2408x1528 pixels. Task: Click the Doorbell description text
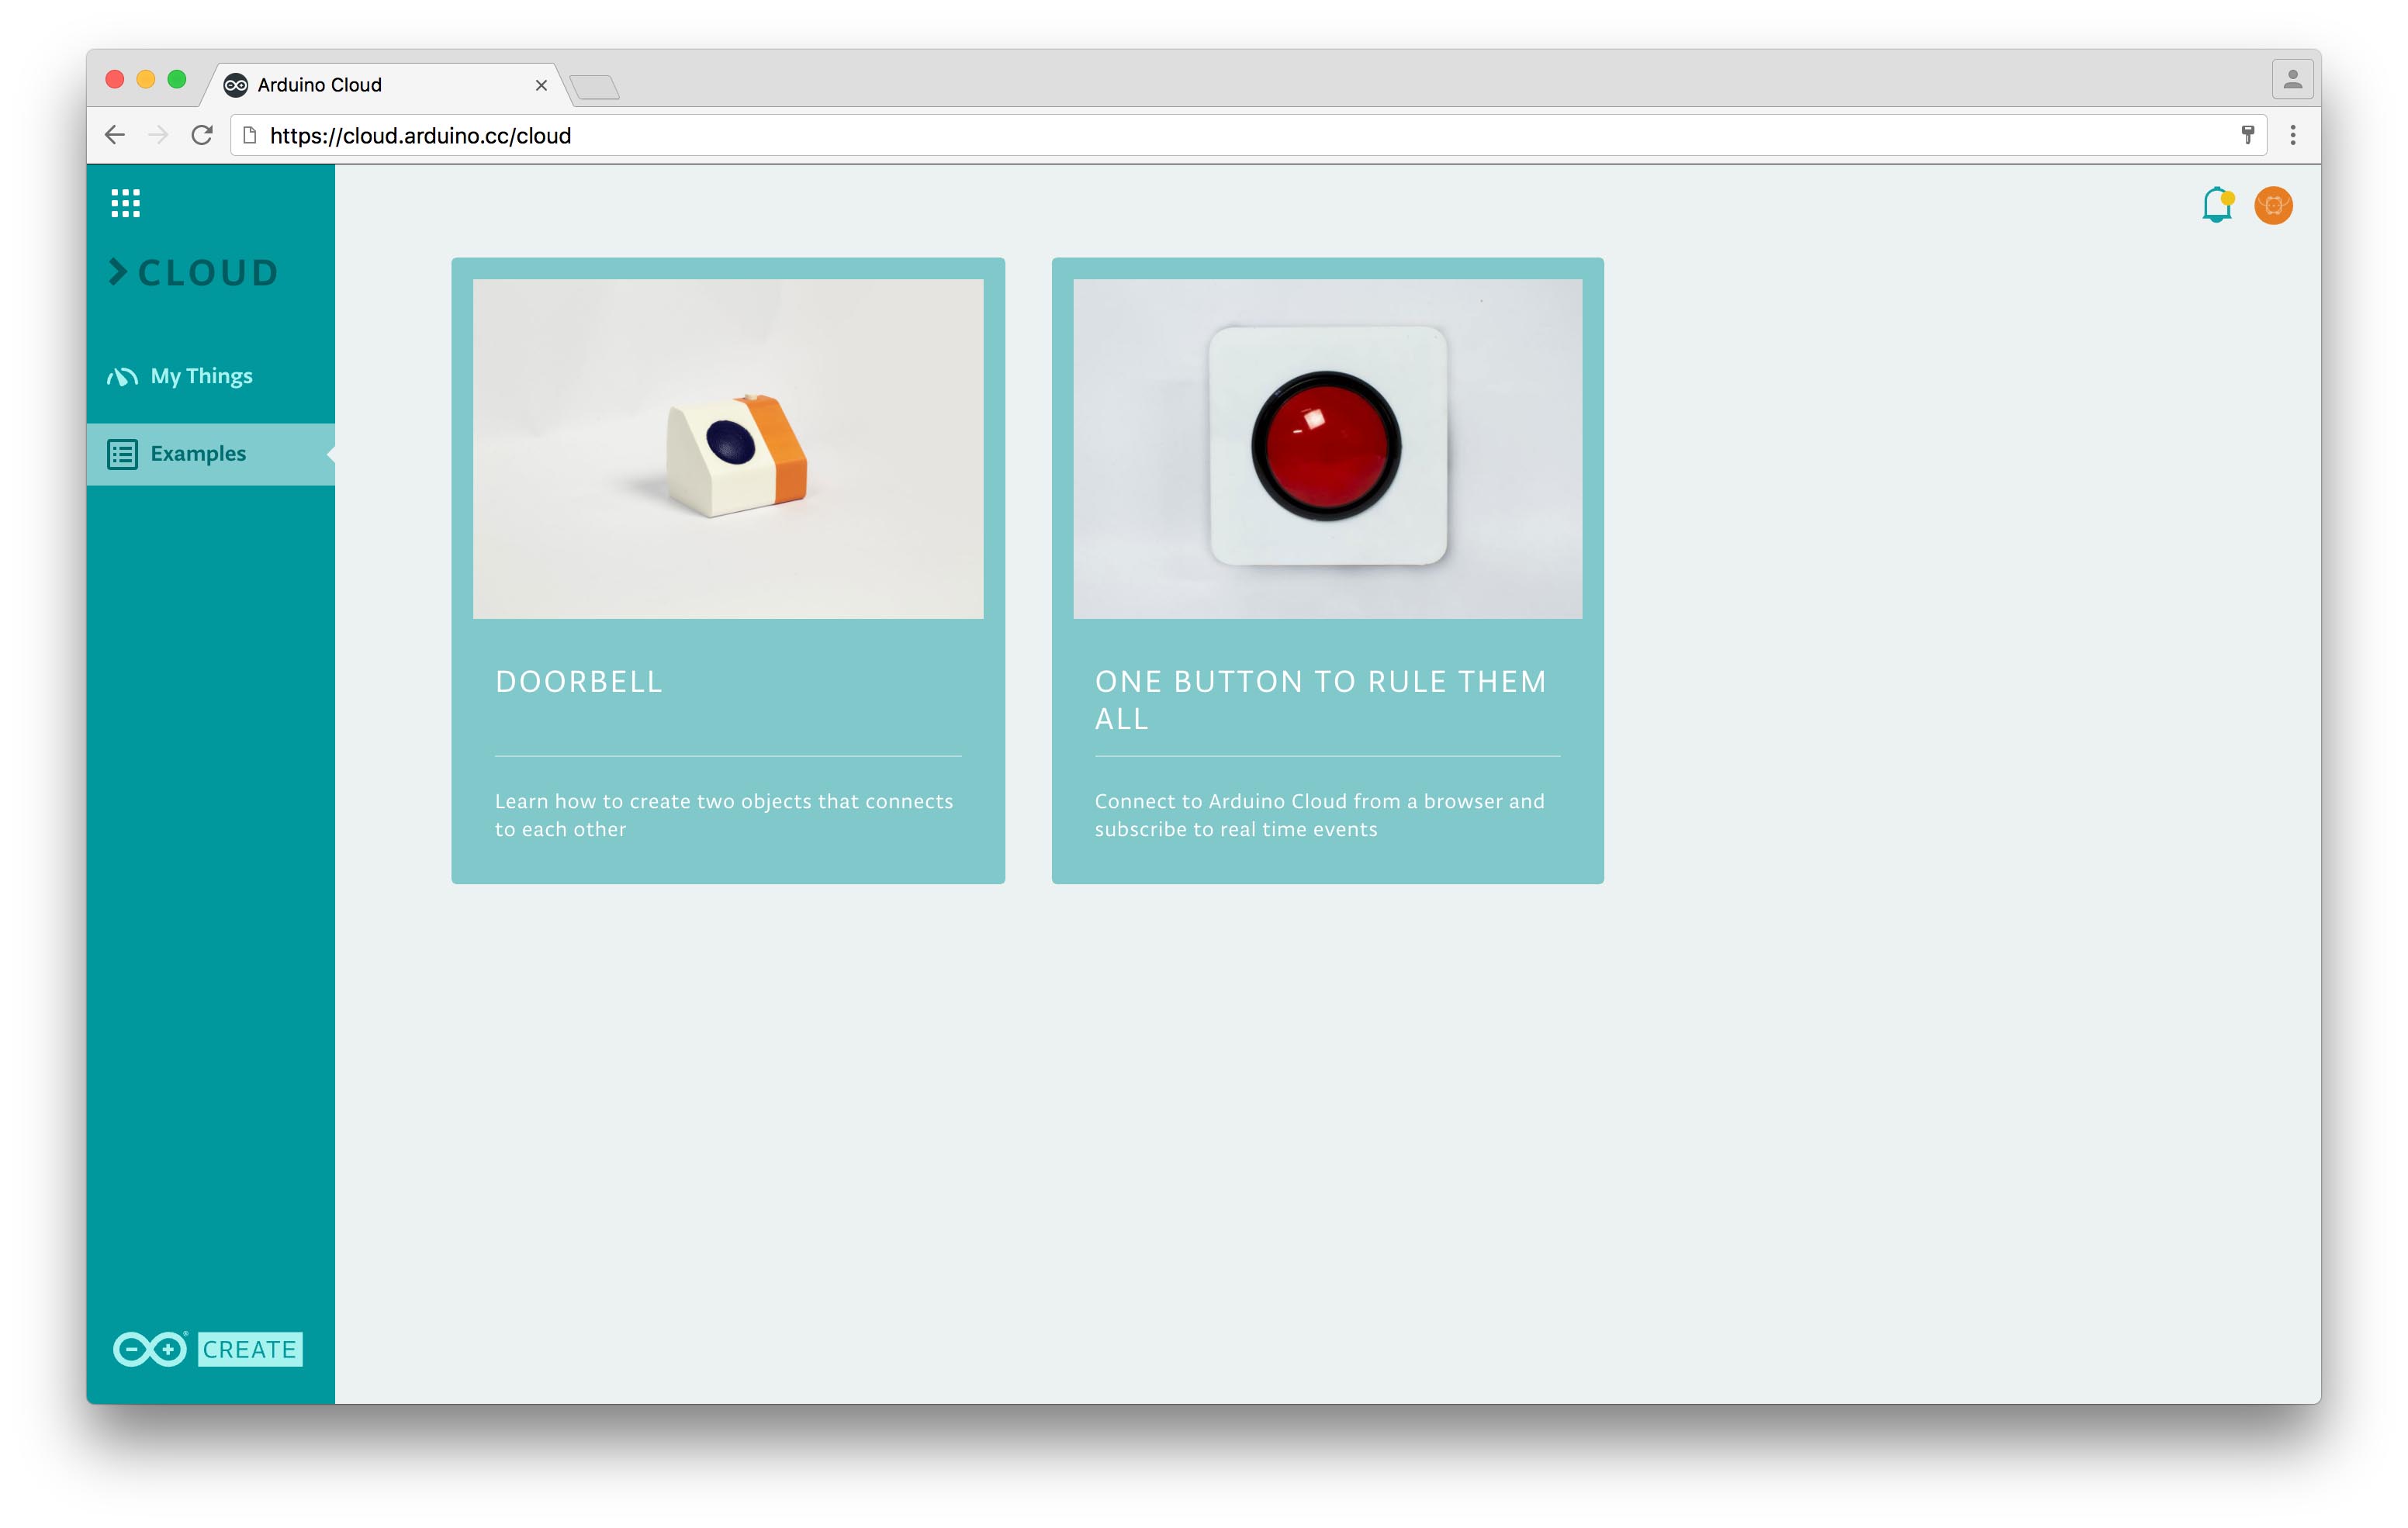[724, 815]
